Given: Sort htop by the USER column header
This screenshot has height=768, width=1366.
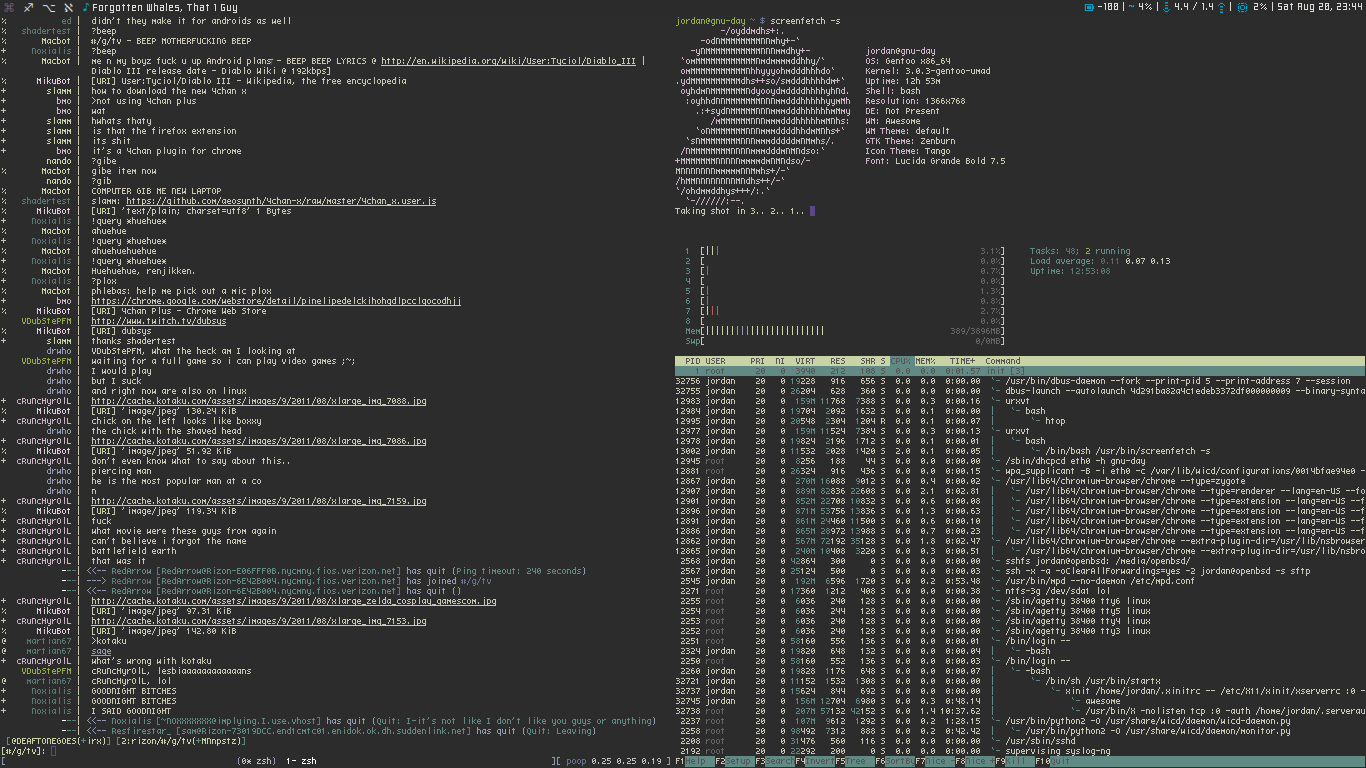Looking at the screenshot, I should click(716, 361).
